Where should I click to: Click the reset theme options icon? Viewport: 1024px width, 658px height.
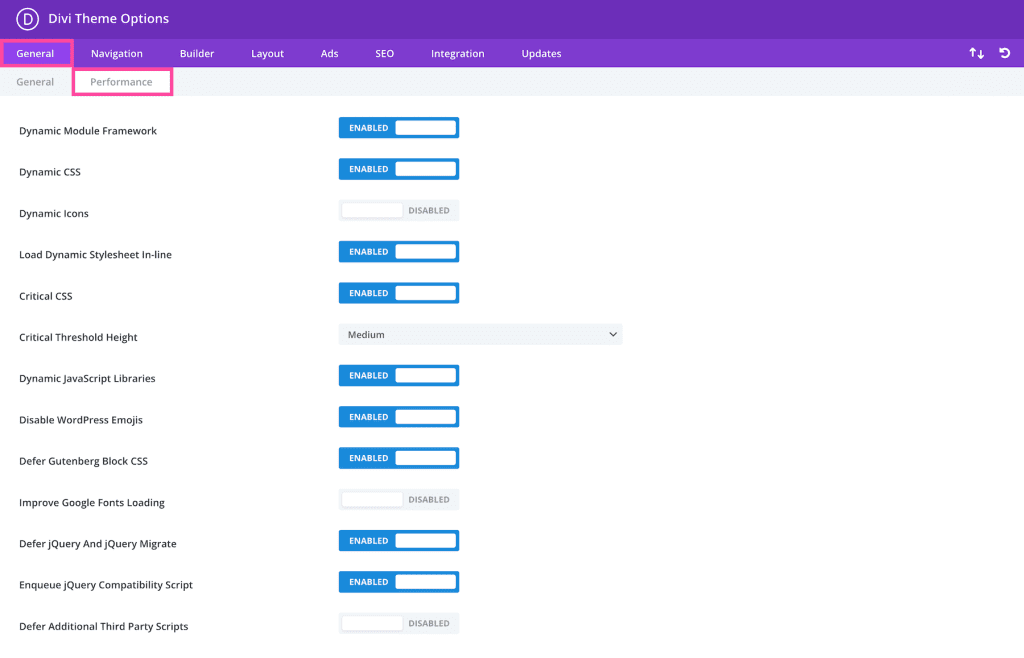pyautogui.click(x=1004, y=53)
